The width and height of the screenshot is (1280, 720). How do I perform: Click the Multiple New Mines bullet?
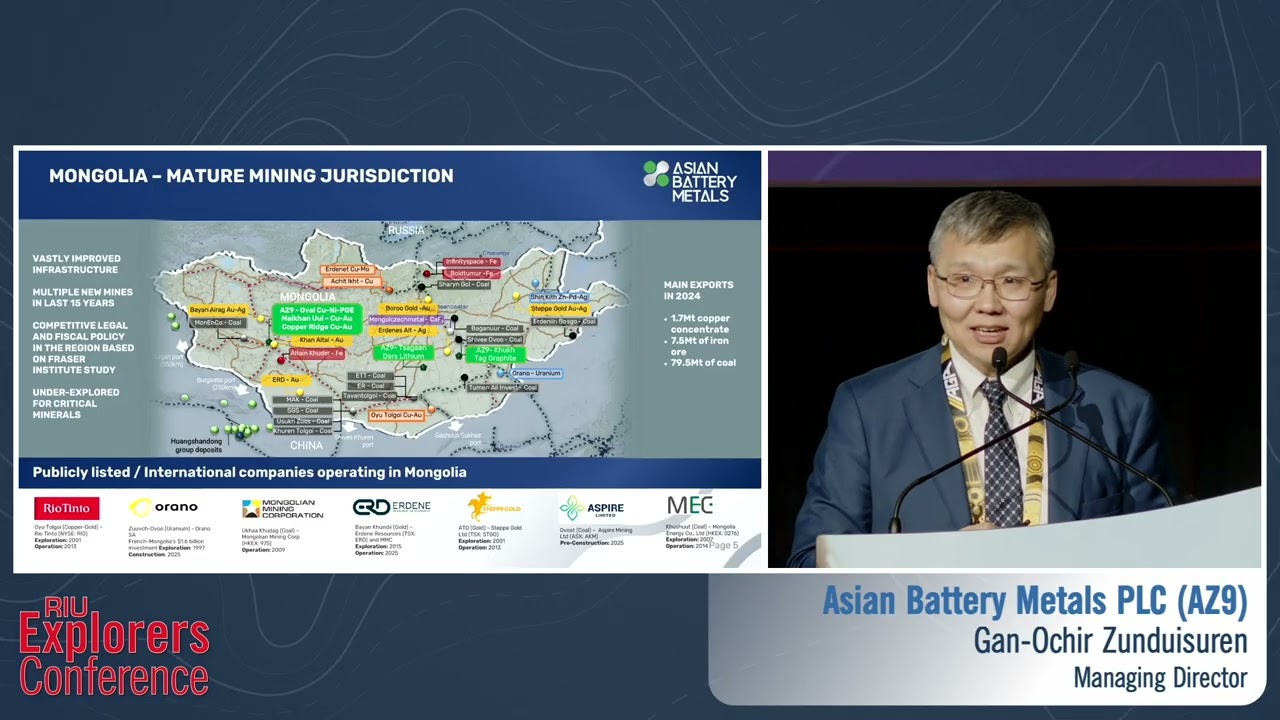coord(82,297)
